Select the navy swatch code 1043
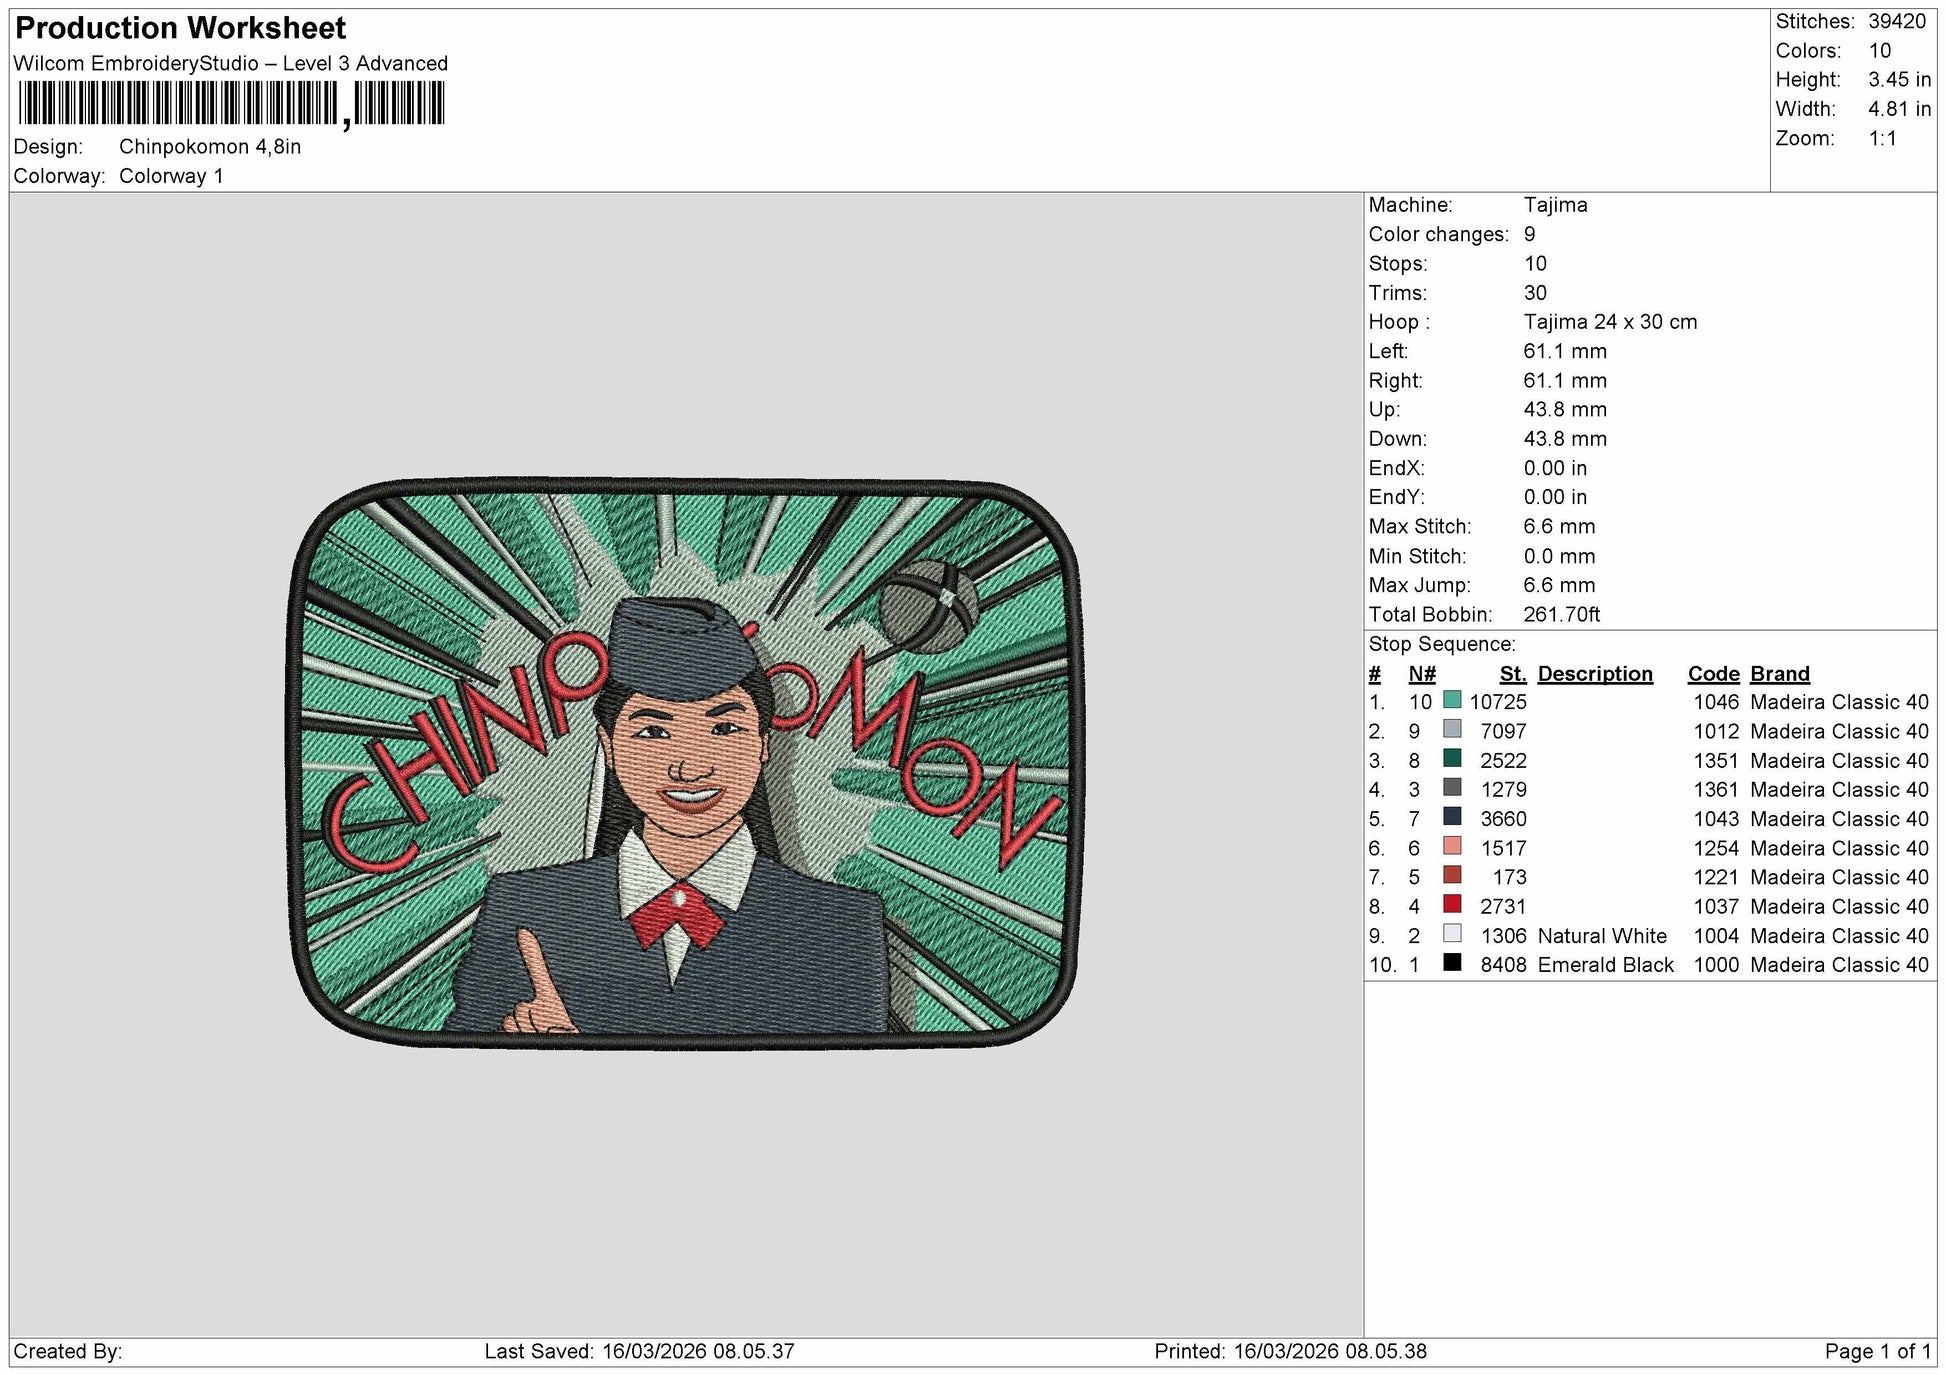The height and width of the screenshot is (1375, 1946). click(x=1452, y=817)
